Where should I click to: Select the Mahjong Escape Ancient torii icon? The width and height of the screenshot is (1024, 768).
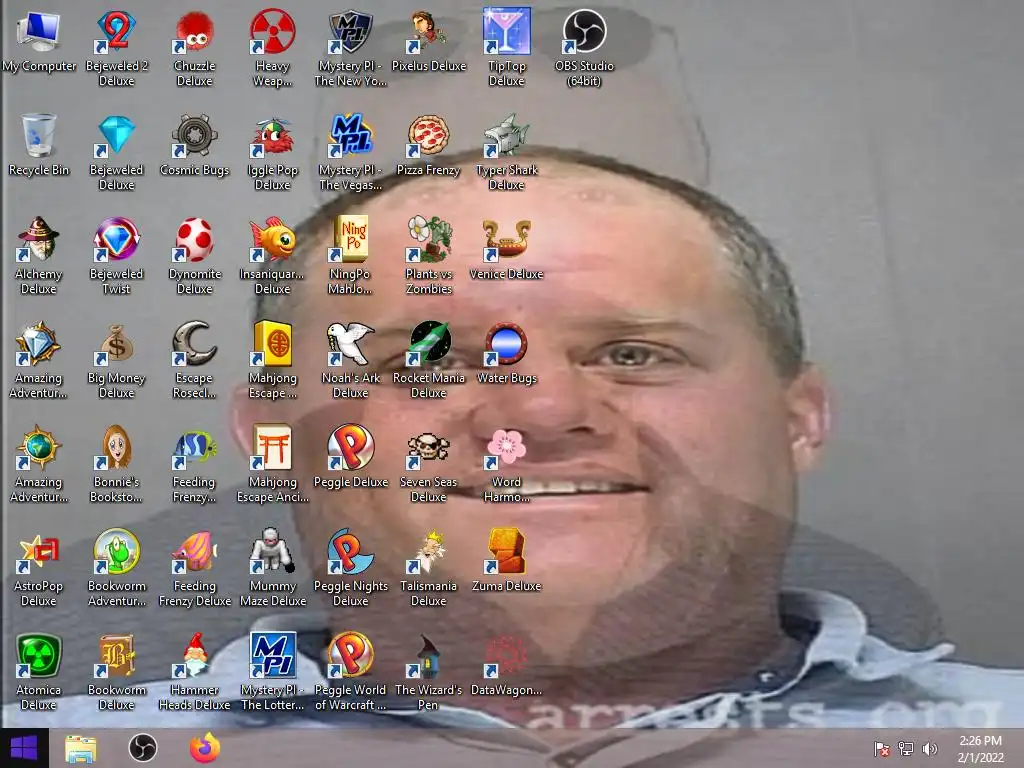pyautogui.click(x=272, y=447)
